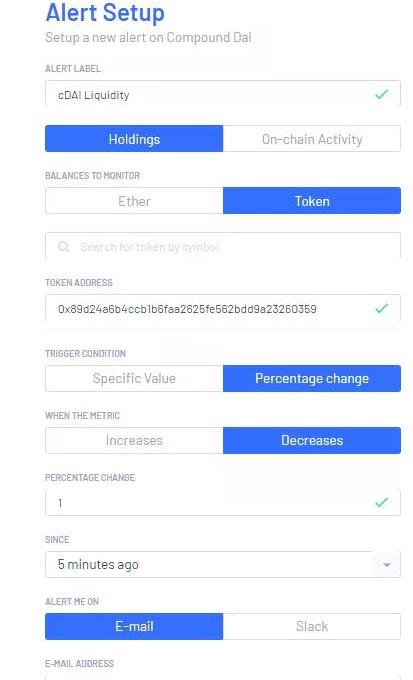
Task: Click the search magnifier icon in token search
Action: tap(64, 247)
